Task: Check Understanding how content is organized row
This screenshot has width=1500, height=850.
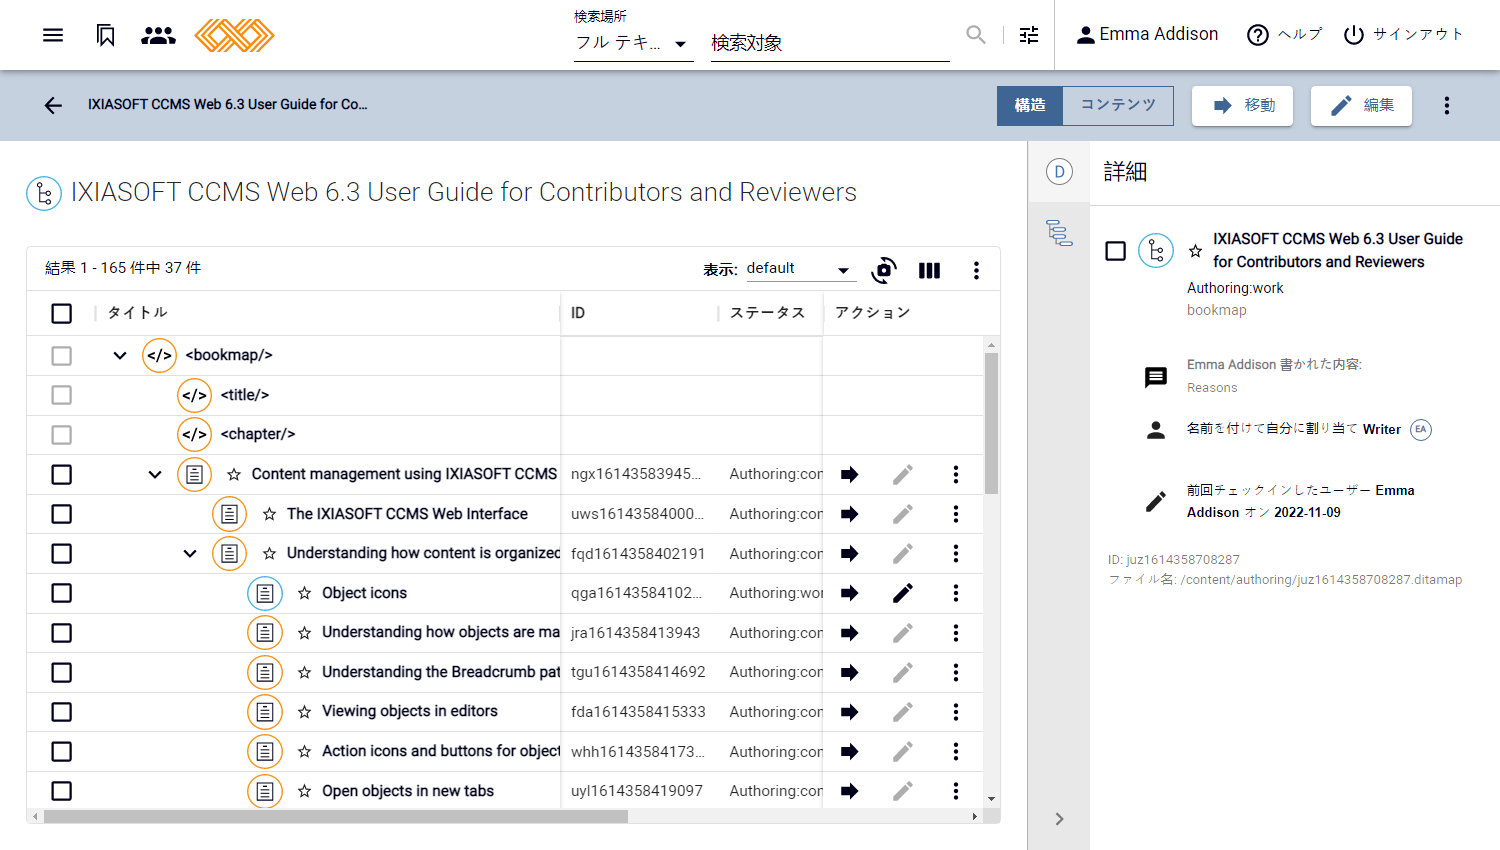Action: coord(61,553)
